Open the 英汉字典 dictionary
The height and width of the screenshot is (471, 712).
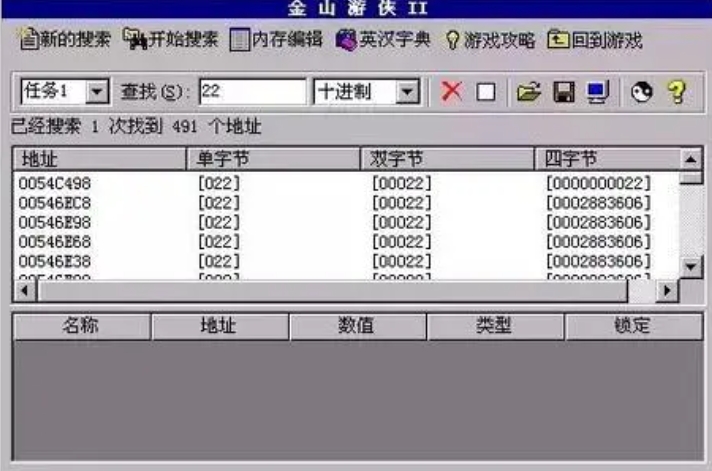pos(383,40)
